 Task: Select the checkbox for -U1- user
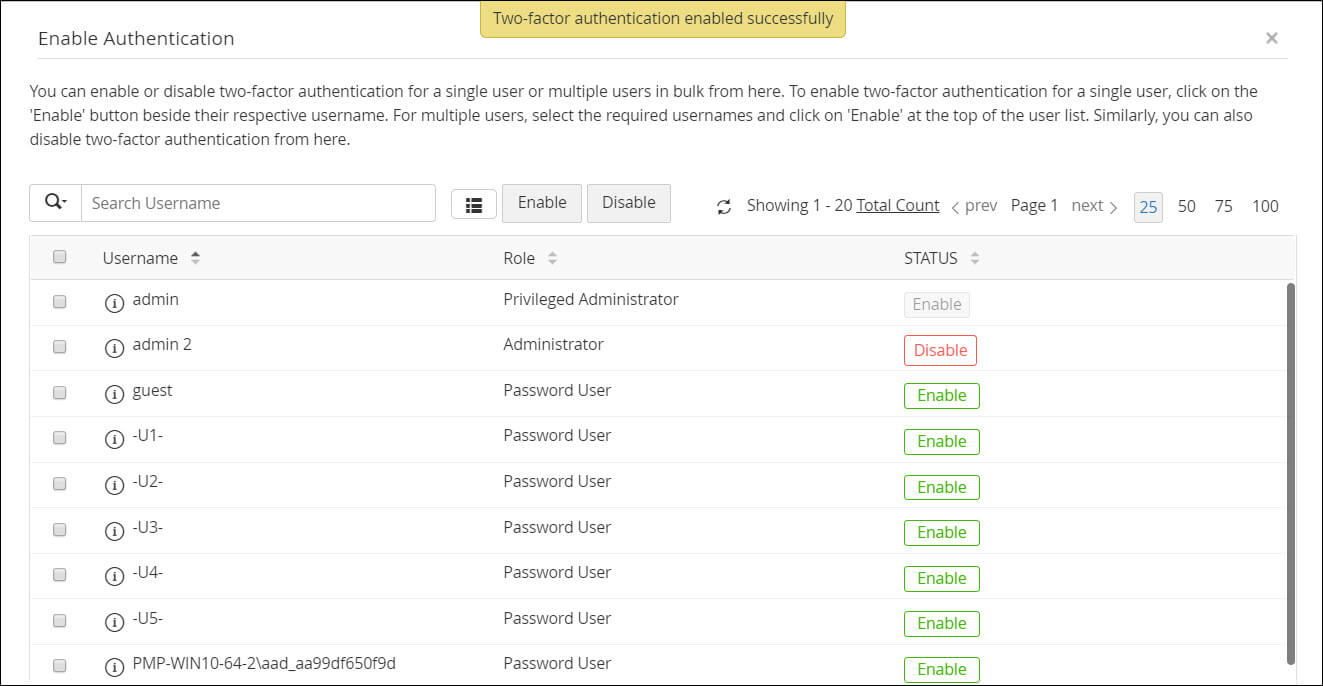click(59, 437)
